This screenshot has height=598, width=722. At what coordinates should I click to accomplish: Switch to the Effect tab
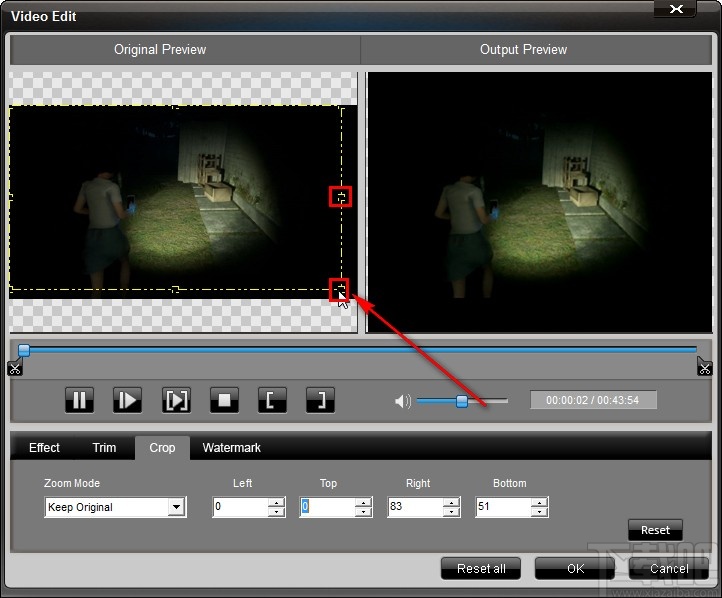[x=44, y=447]
